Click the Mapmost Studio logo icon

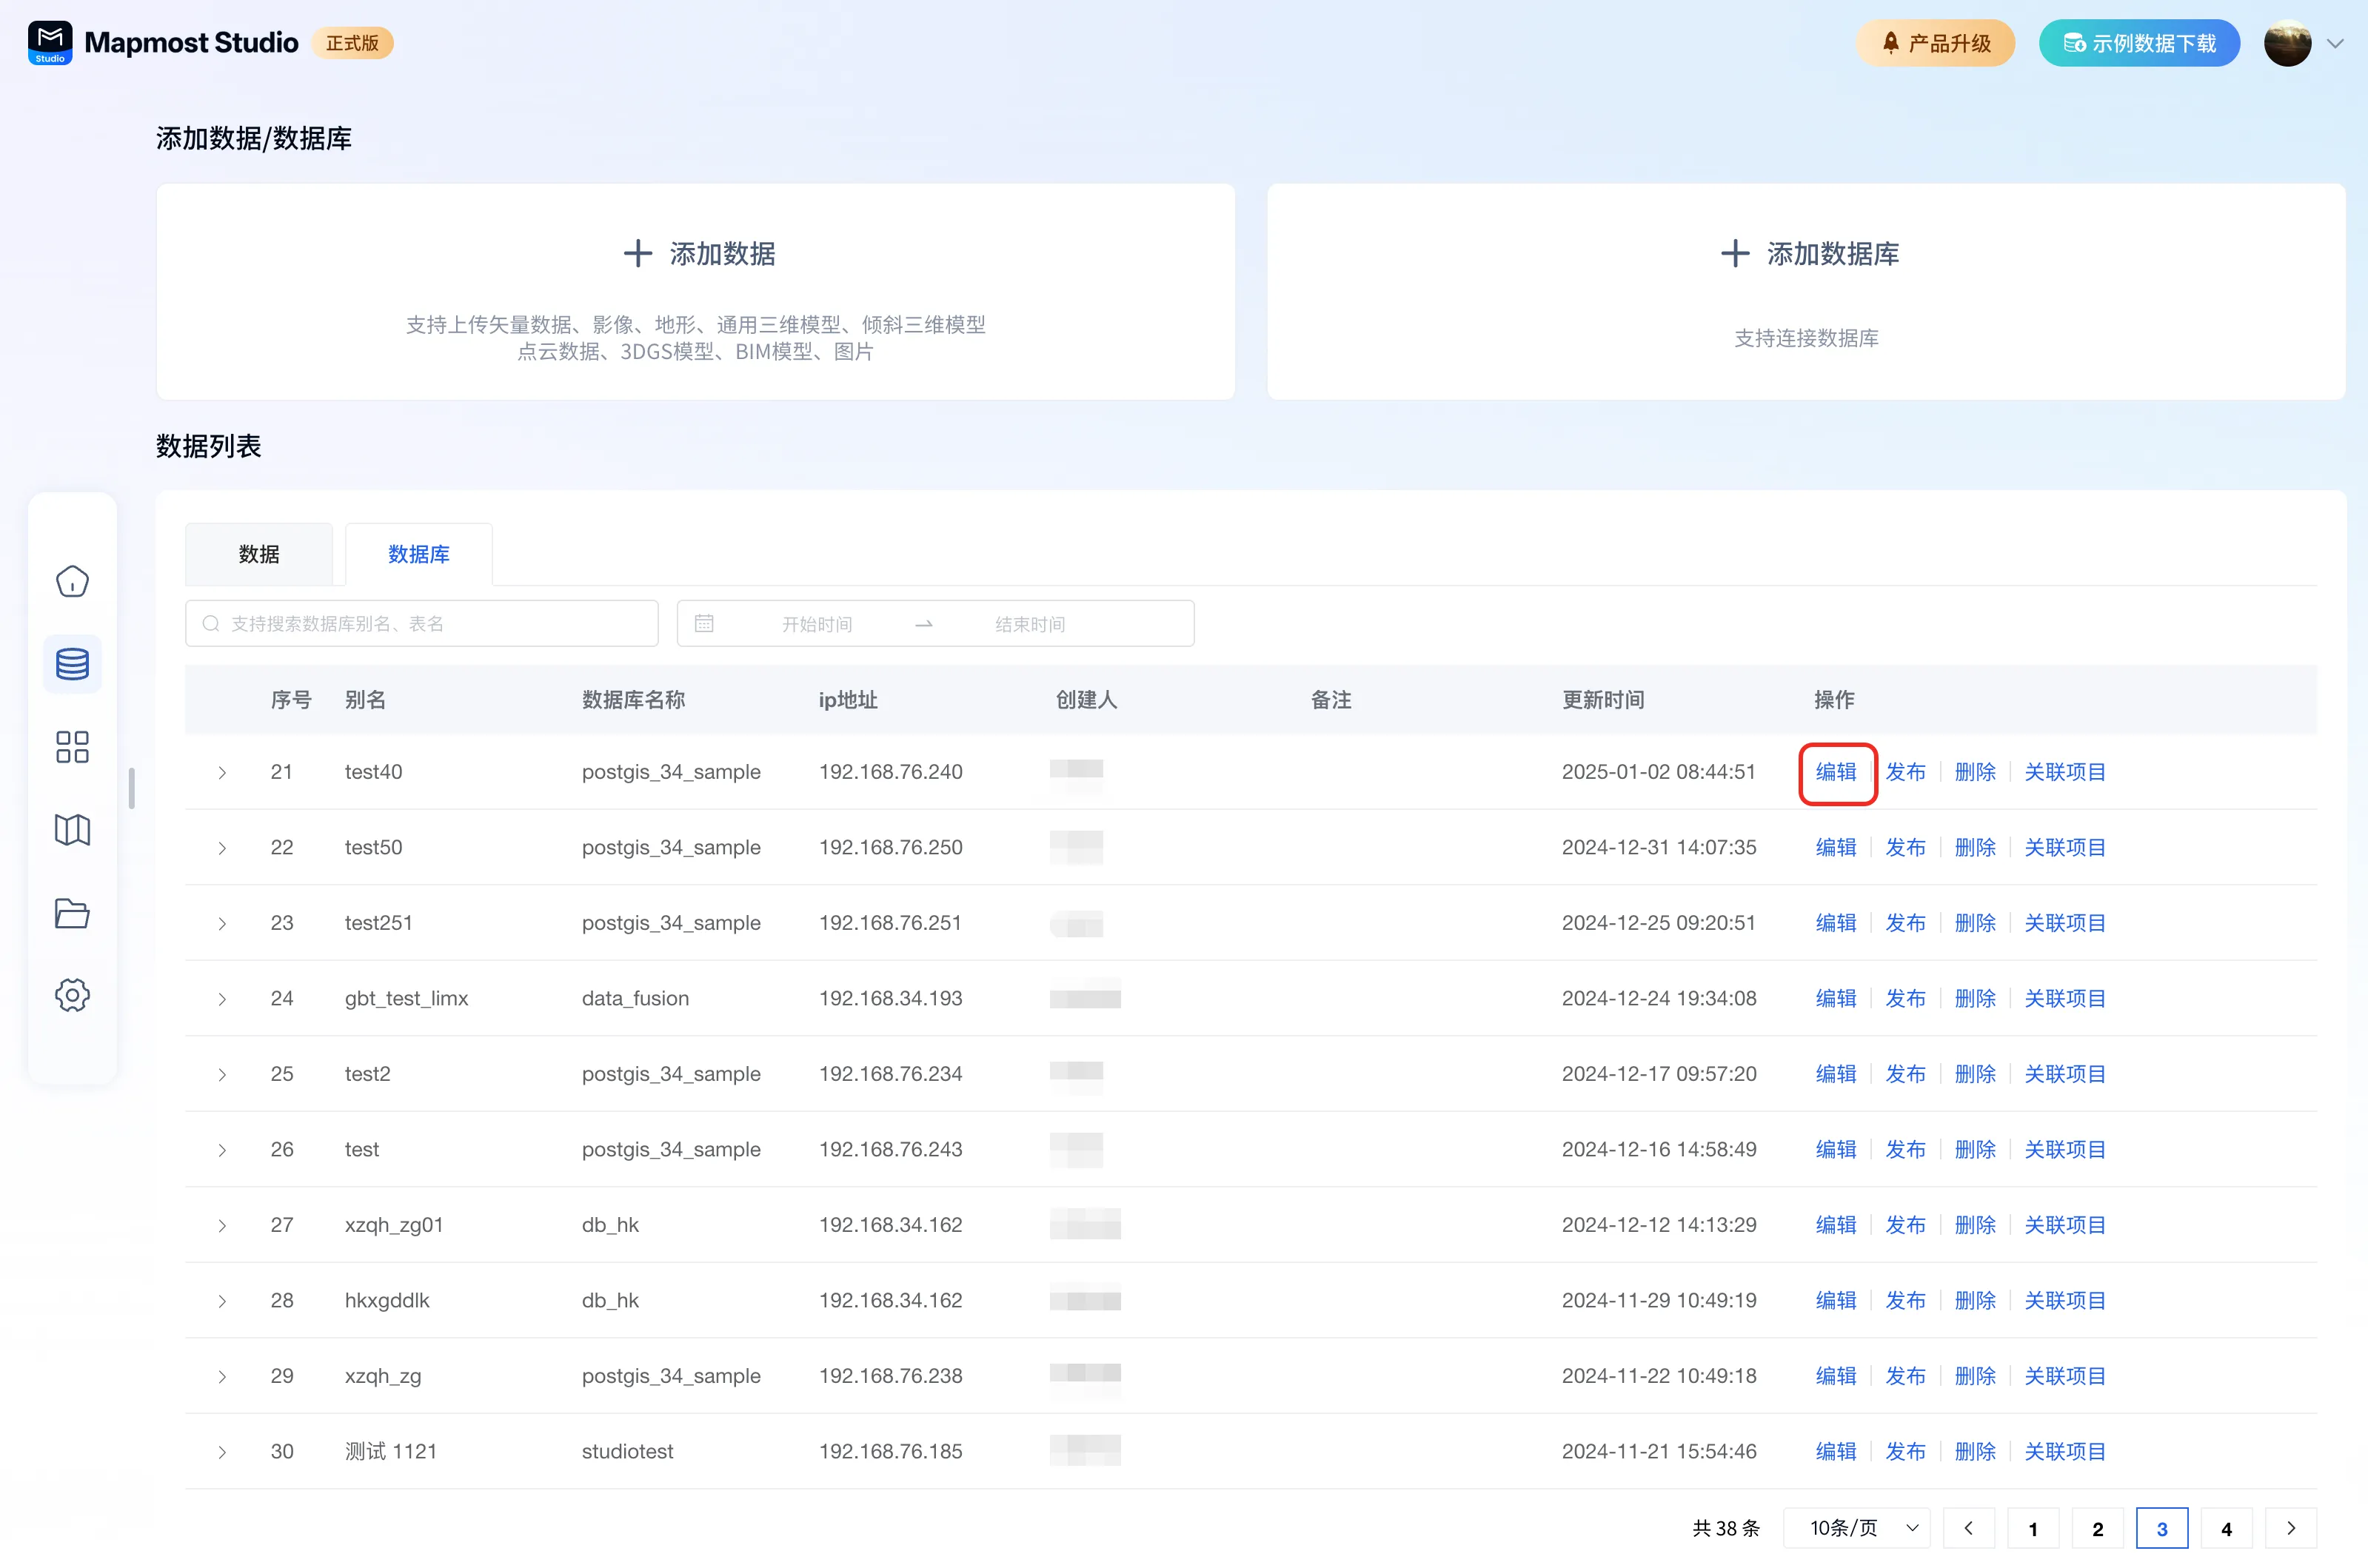coord(50,43)
